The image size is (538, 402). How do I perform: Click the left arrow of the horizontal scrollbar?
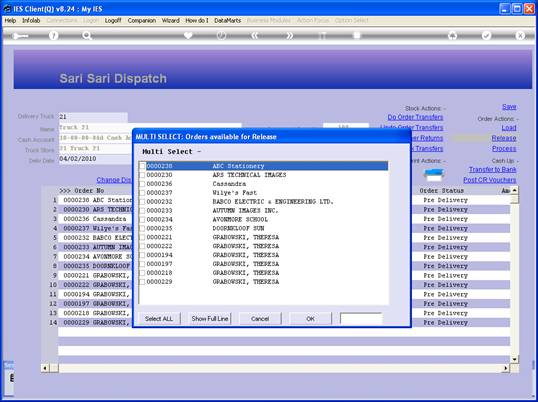45,368
